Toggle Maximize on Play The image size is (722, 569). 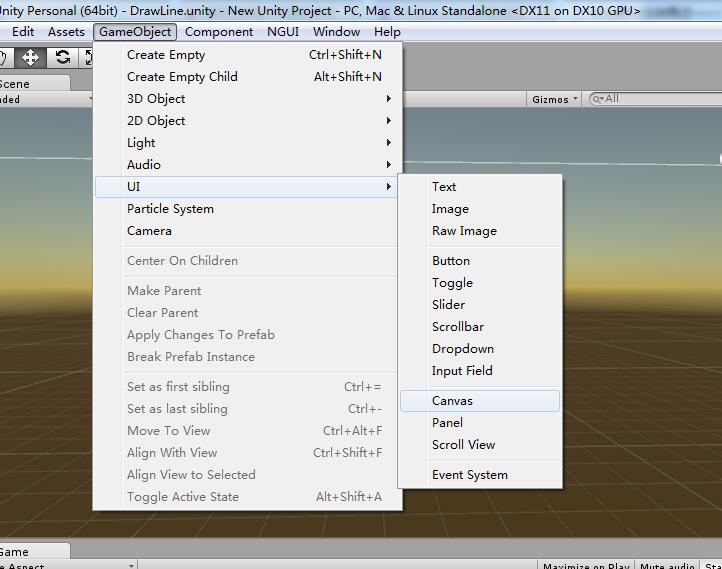(586, 565)
